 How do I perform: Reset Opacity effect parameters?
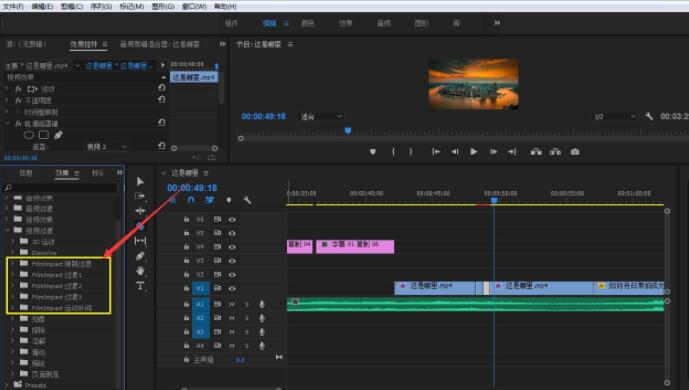pyautogui.click(x=162, y=99)
